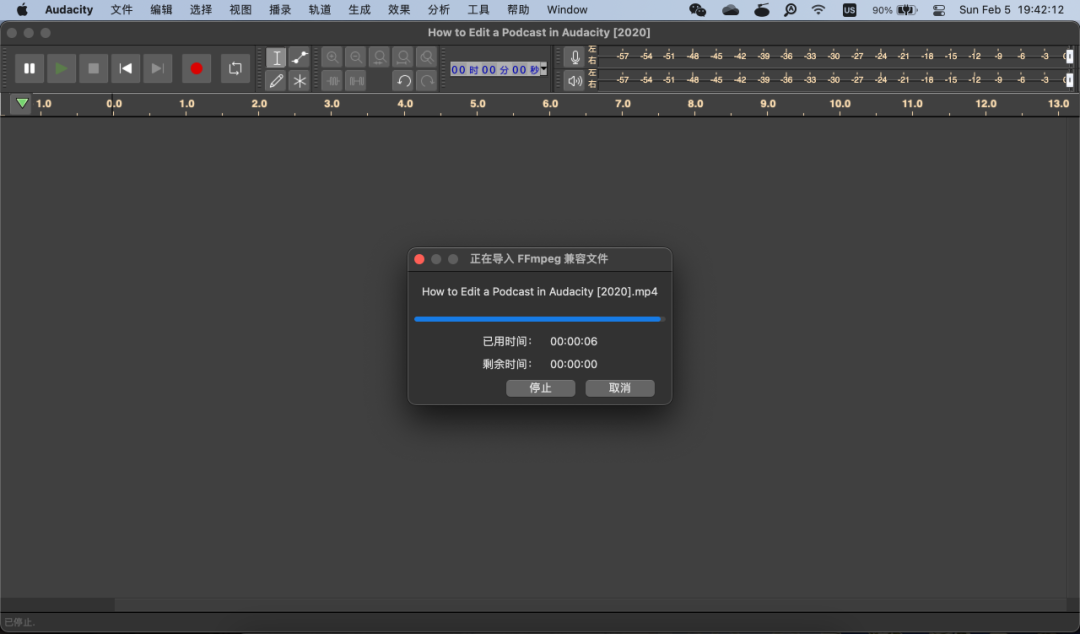Viewport: 1080px width, 634px height.
Task: Click the 停止 button in import dialog
Action: 540,388
